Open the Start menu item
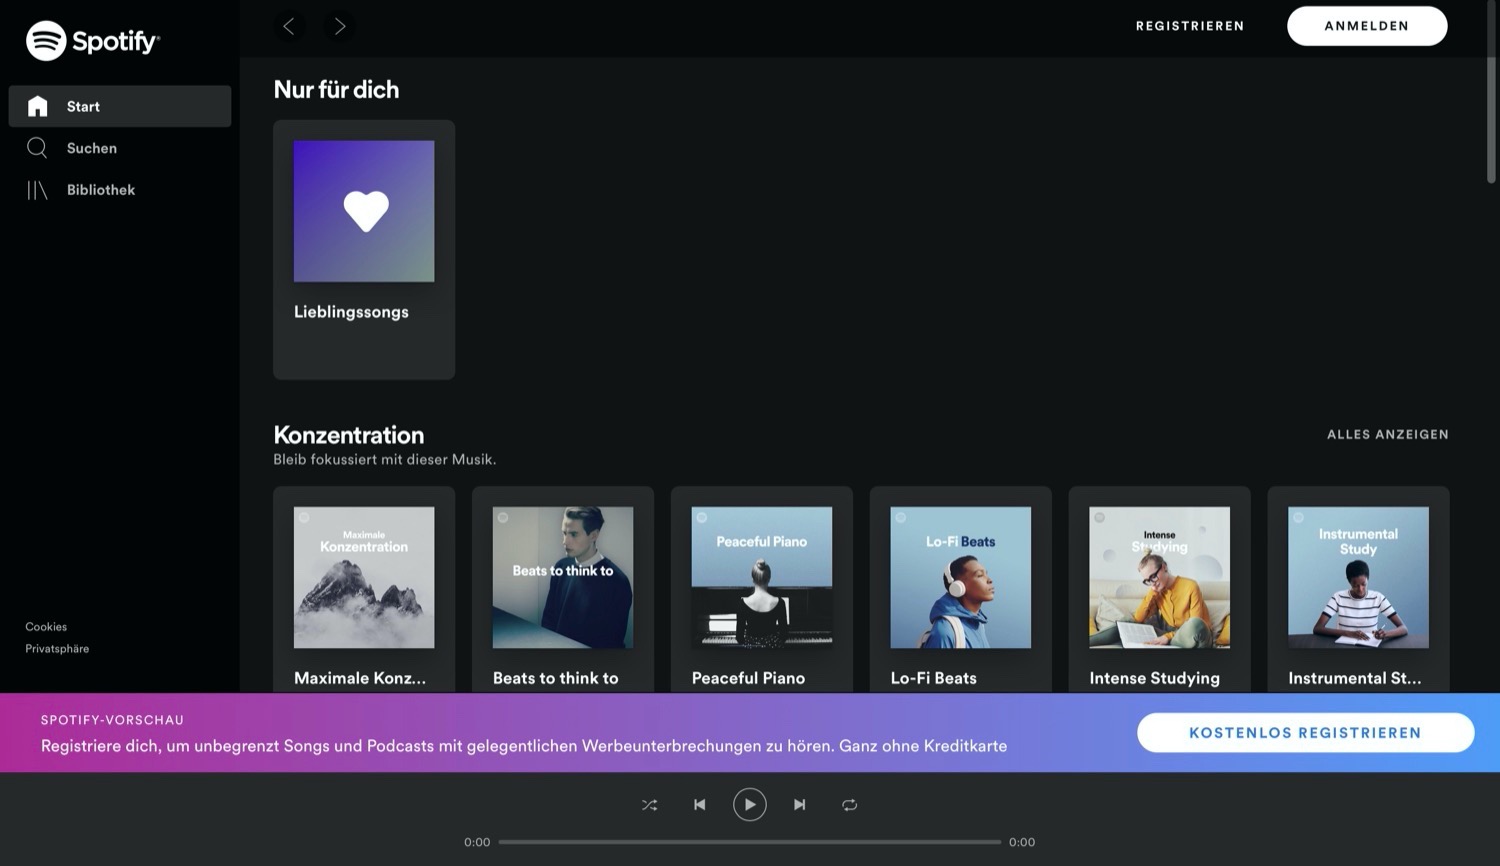This screenshot has height=866, width=1500. pos(120,106)
